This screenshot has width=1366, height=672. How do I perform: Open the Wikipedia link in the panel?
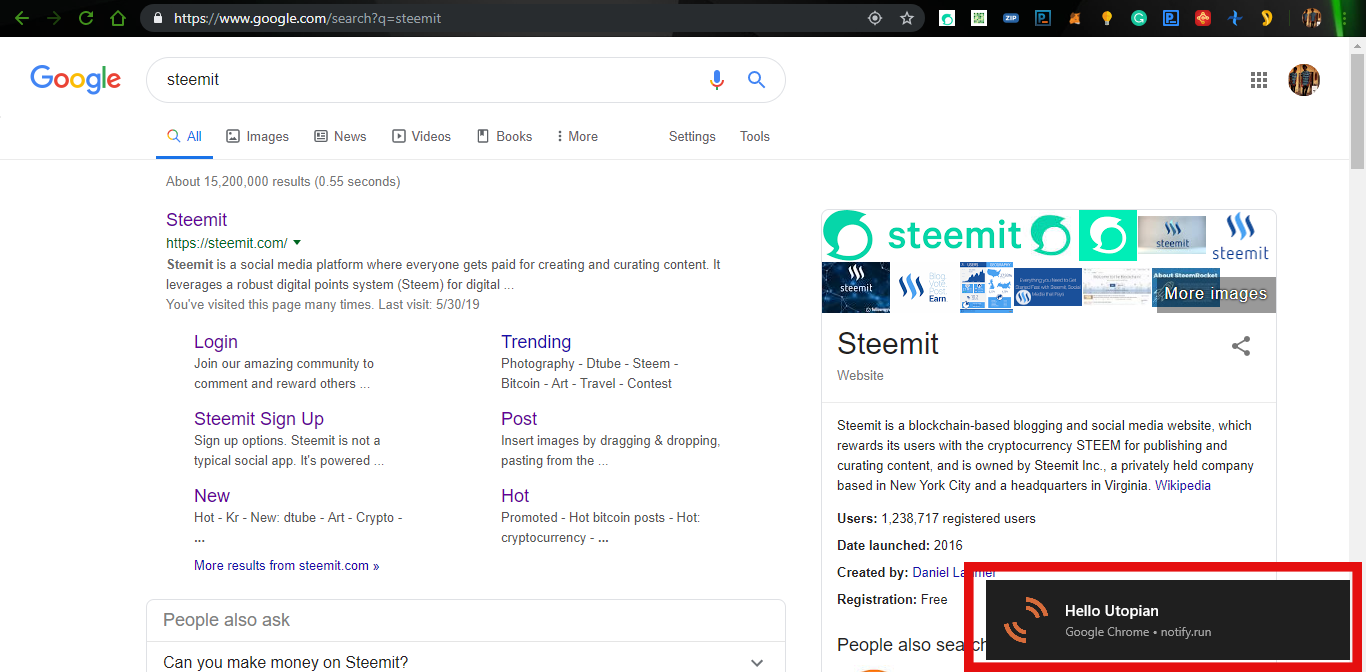1183,485
